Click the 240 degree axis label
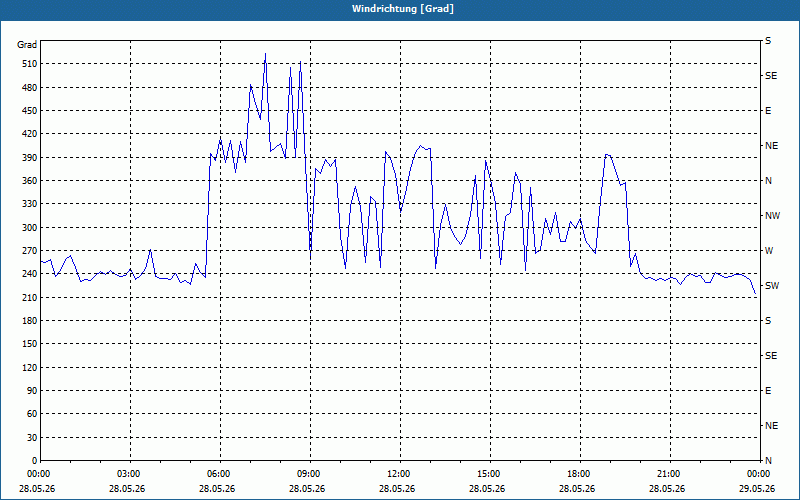Image resolution: width=800 pixels, height=500 pixels. click(29, 274)
